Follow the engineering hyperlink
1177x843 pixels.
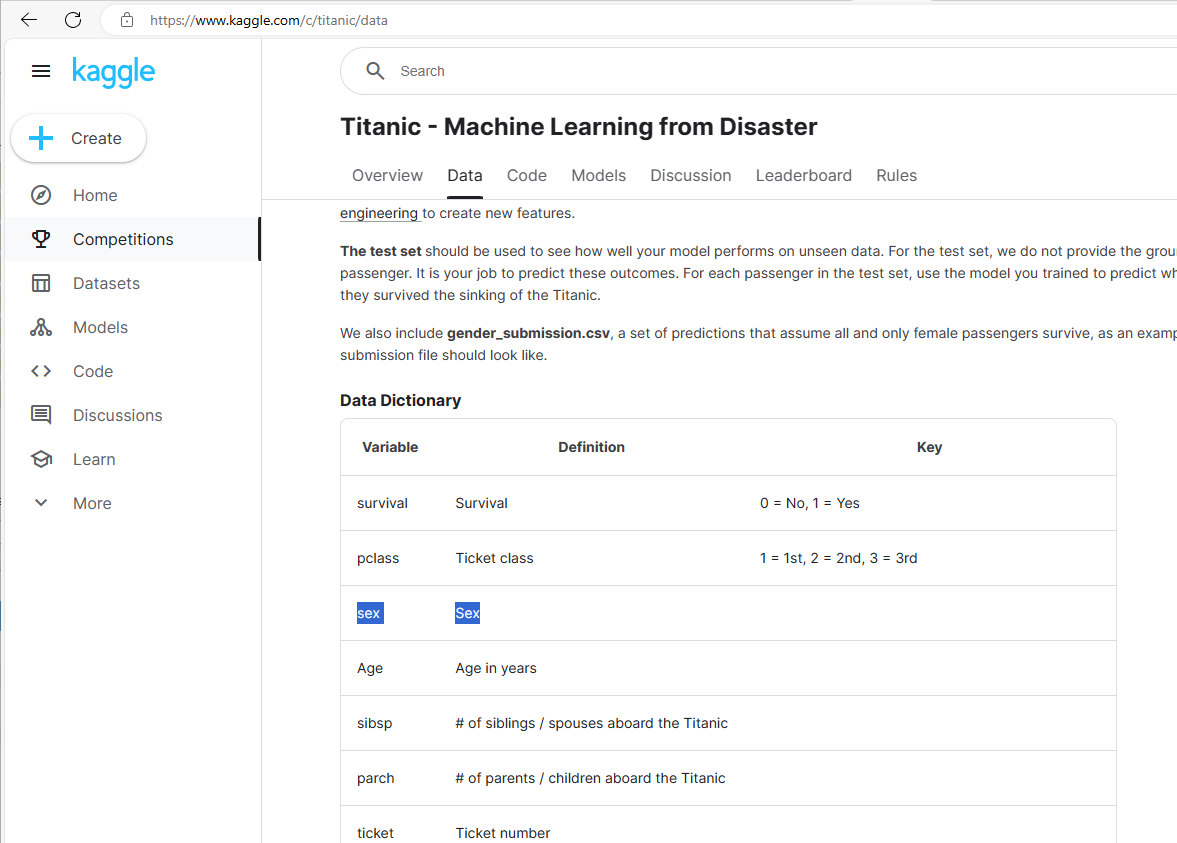[379, 213]
